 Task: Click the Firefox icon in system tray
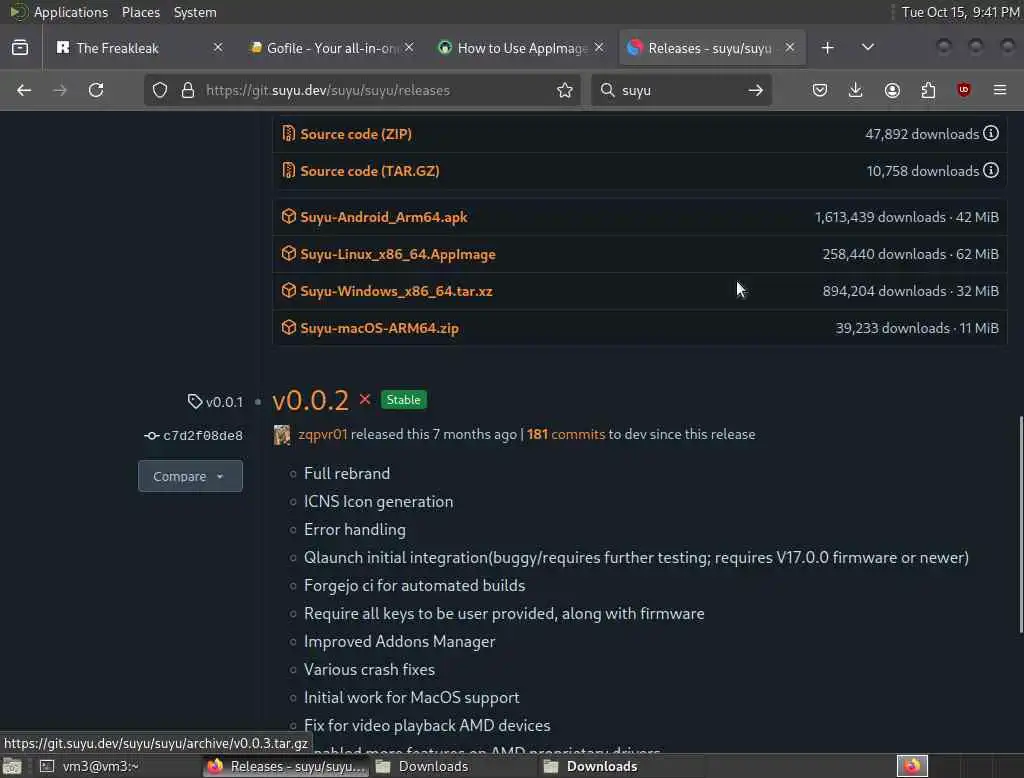click(x=912, y=766)
